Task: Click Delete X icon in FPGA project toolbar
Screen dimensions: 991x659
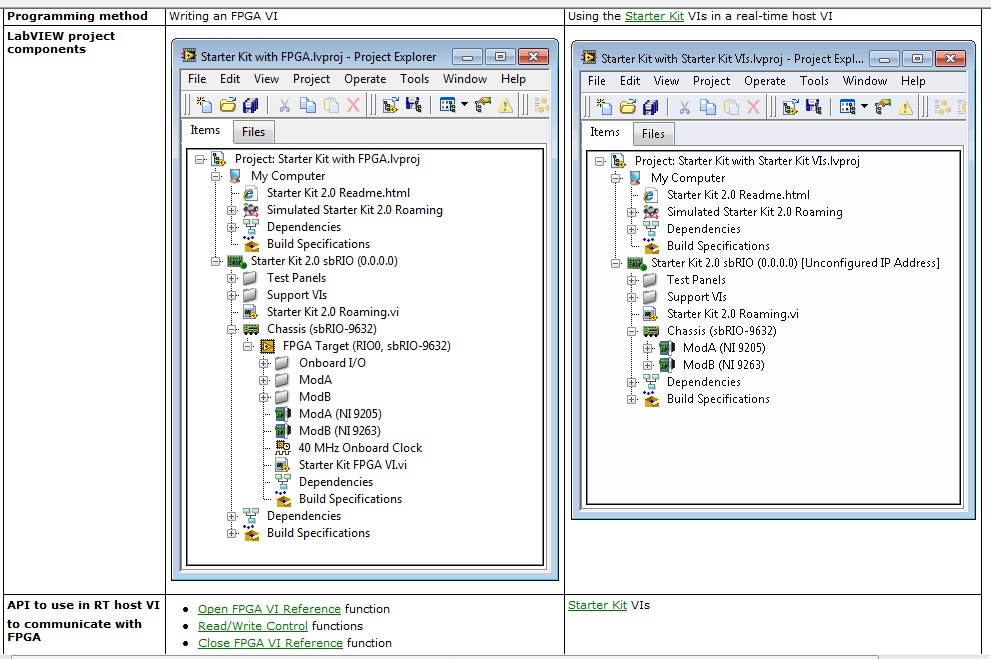Action: pyautogui.click(x=353, y=105)
